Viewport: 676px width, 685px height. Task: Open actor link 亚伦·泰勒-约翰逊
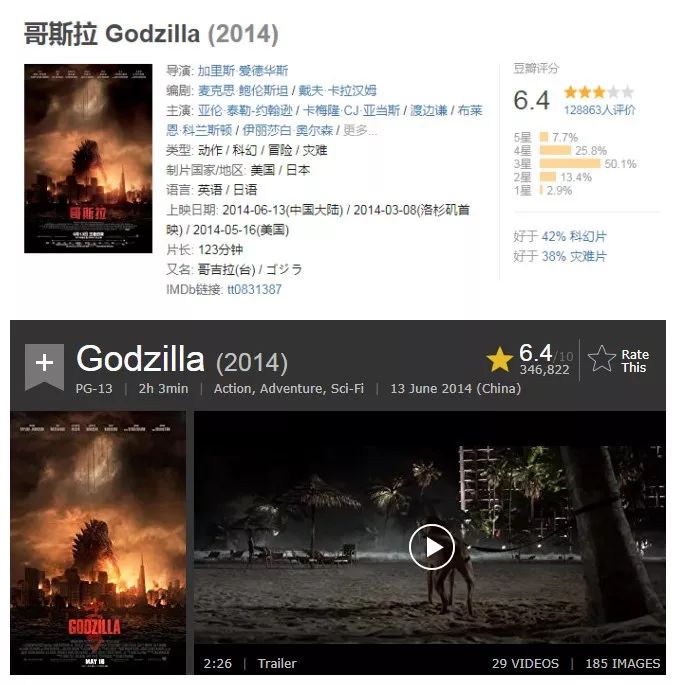(245, 111)
